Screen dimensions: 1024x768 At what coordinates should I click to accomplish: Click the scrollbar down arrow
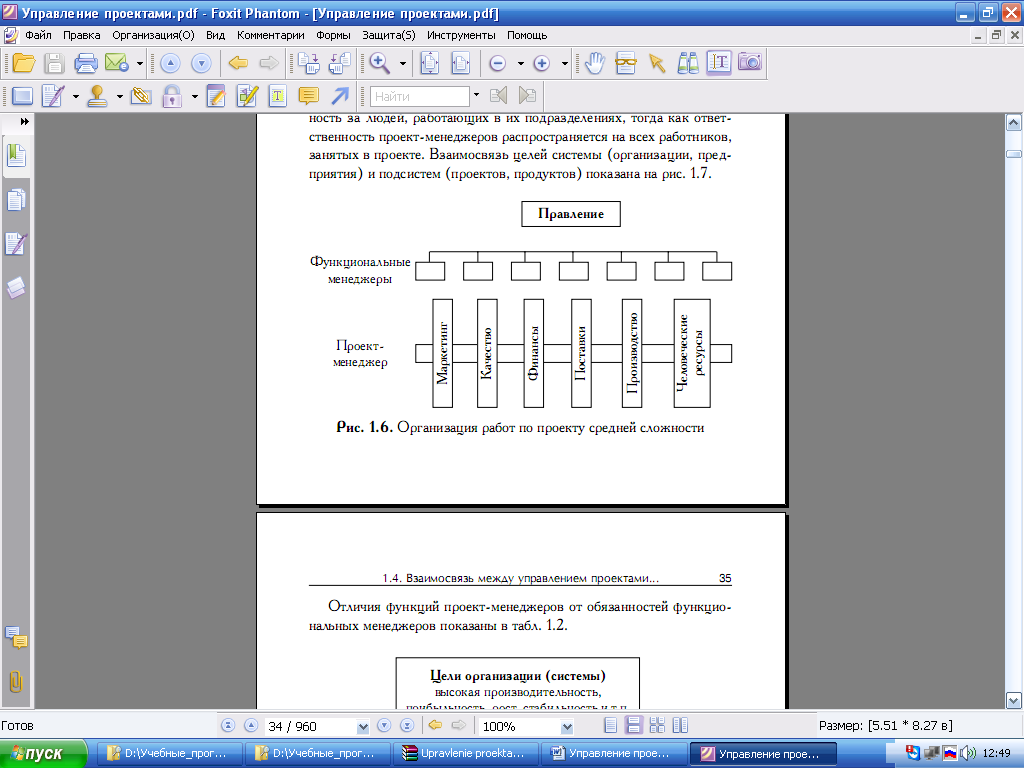pos(1014,701)
